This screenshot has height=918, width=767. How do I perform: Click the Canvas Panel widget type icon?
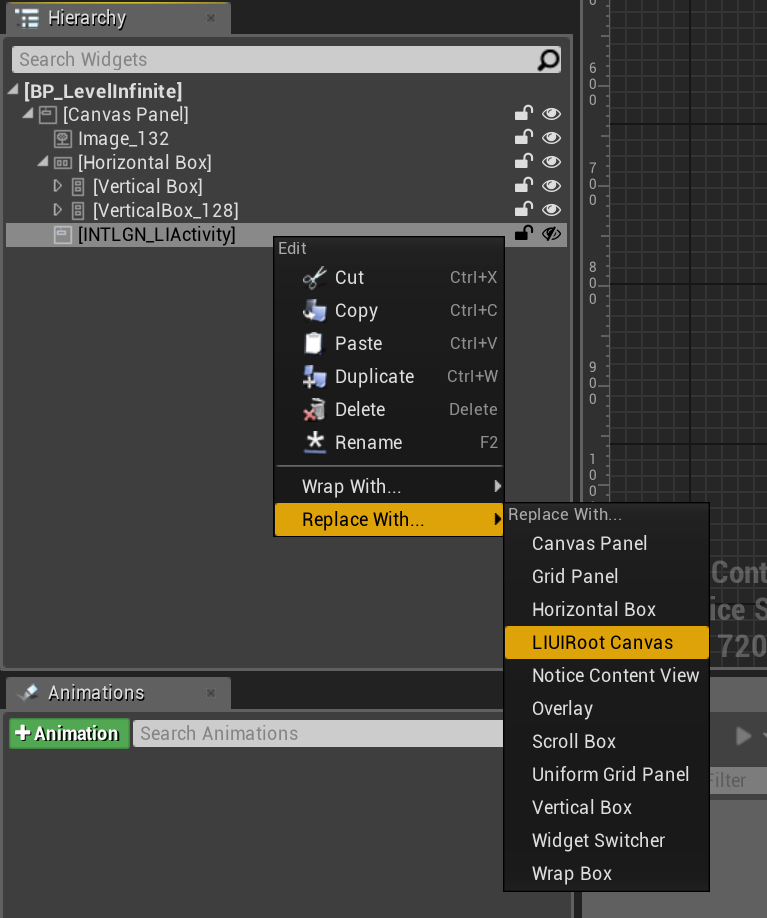(47, 115)
